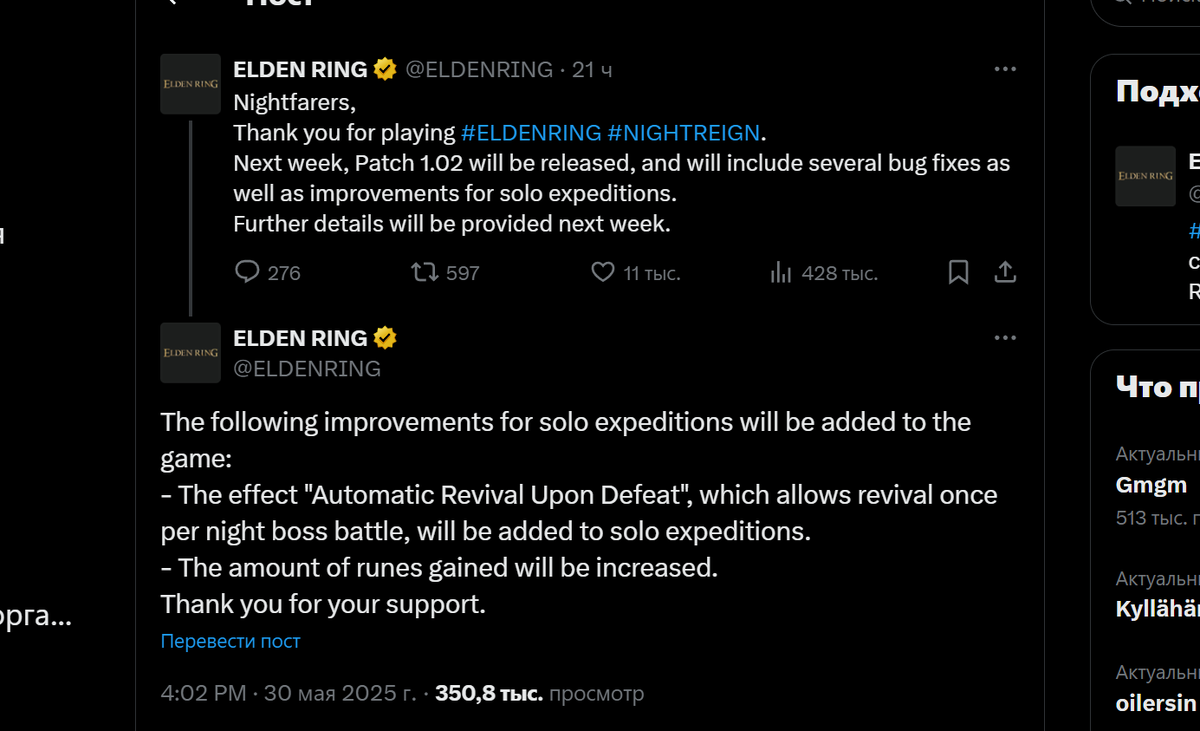The width and height of the screenshot is (1200, 731).
Task: Open ELDEN RING avatar on first post
Action: pos(191,84)
